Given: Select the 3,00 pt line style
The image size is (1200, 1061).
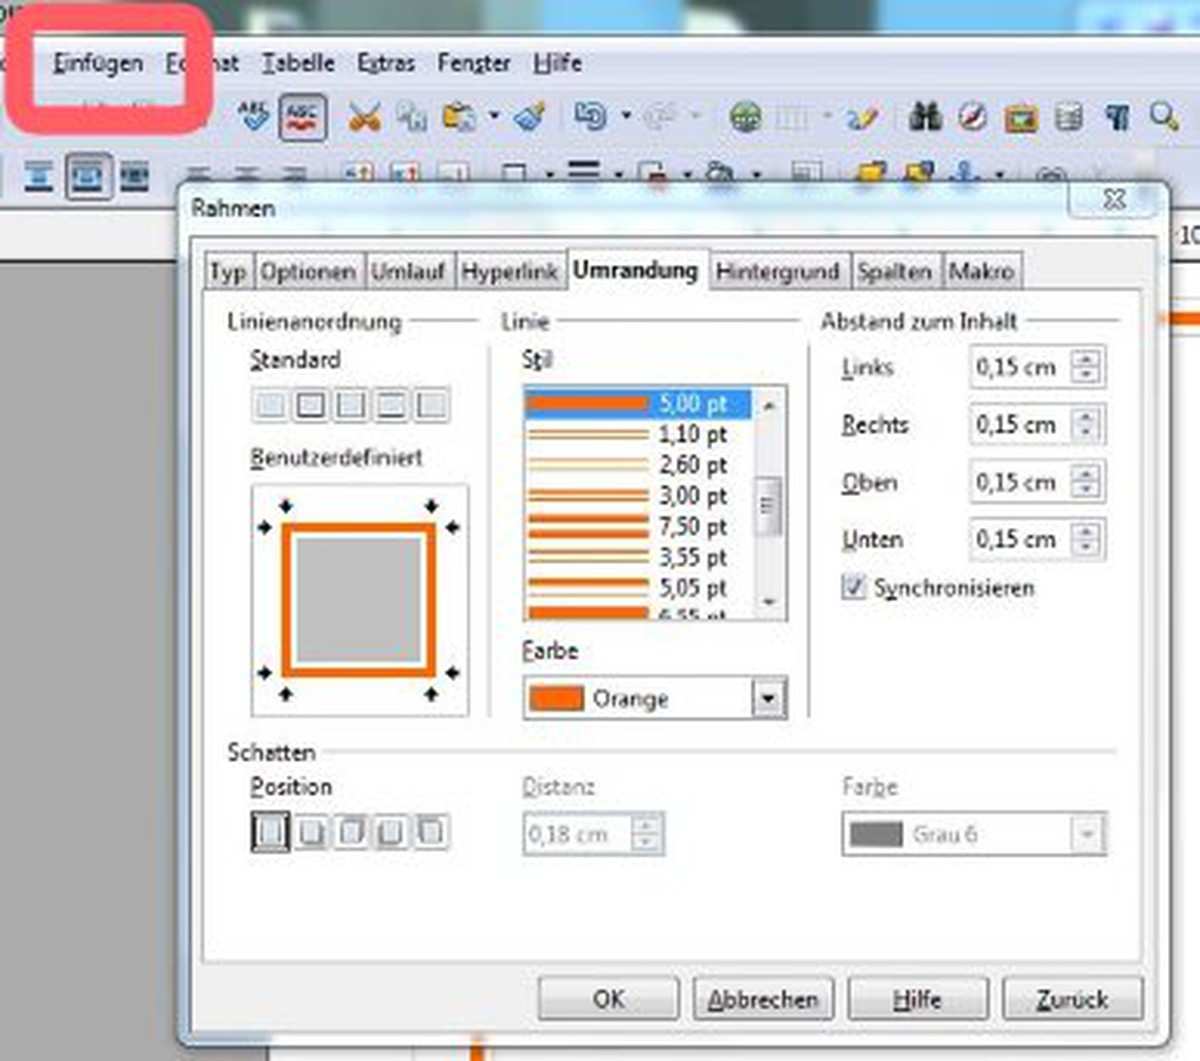Looking at the screenshot, I should click(640, 496).
